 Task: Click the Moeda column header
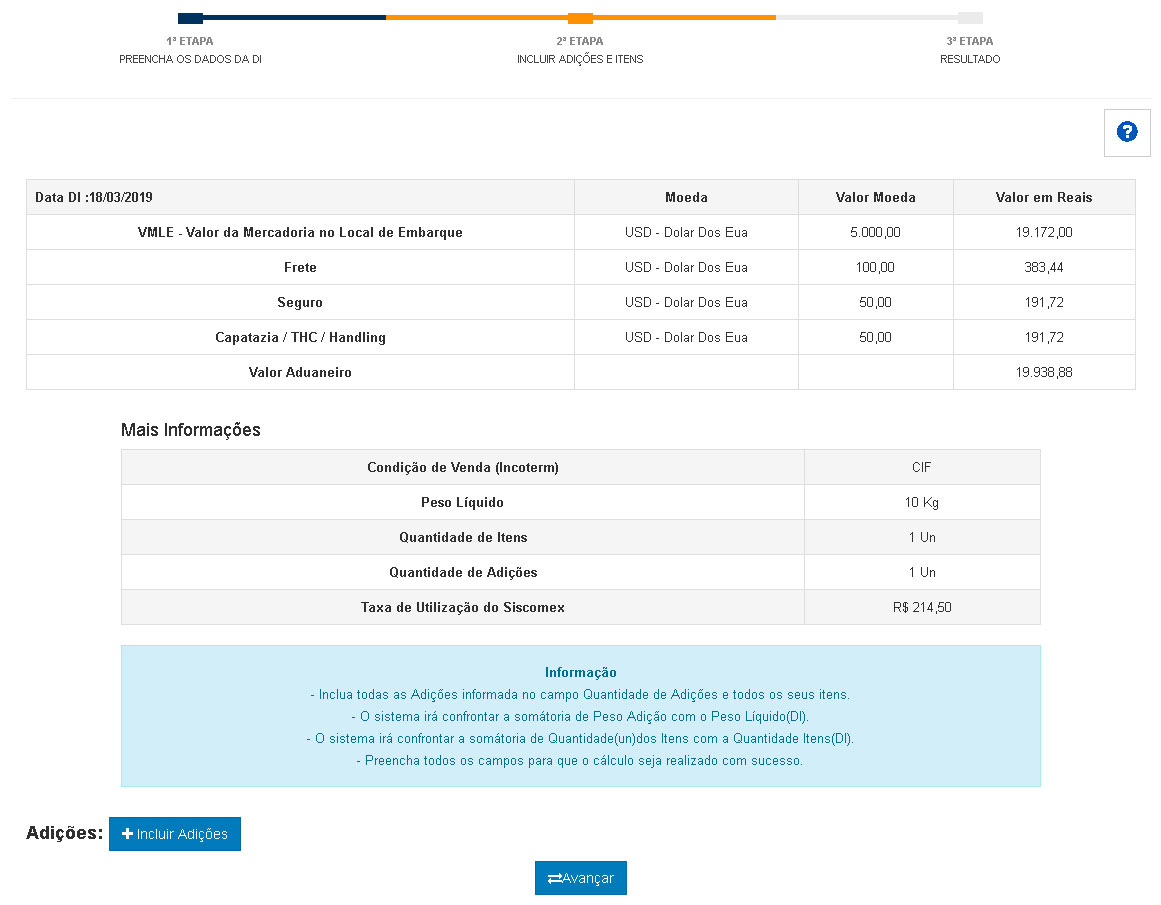686,196
